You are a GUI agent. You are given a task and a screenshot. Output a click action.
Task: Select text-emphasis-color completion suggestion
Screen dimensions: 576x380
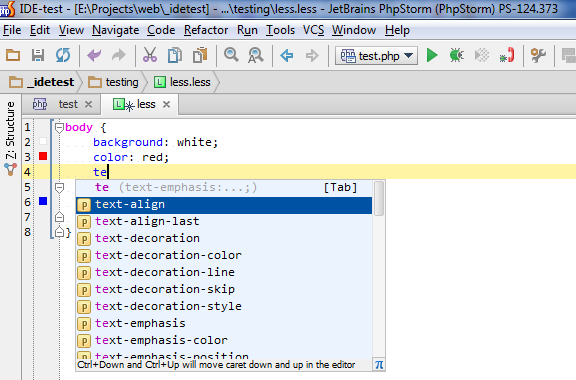(x=224, y=340)
